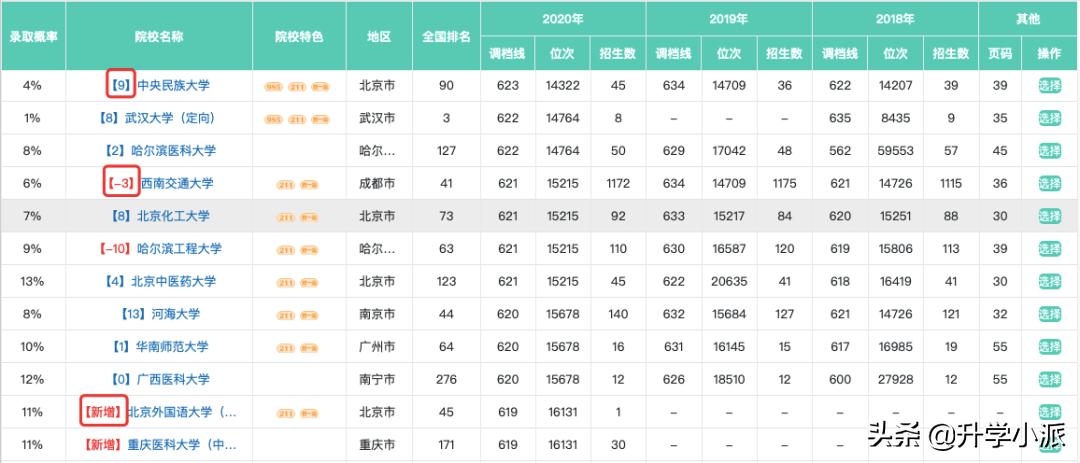Click the 2018年 group header
Viewport: 1080px width, 463px height.
[895, 19]
